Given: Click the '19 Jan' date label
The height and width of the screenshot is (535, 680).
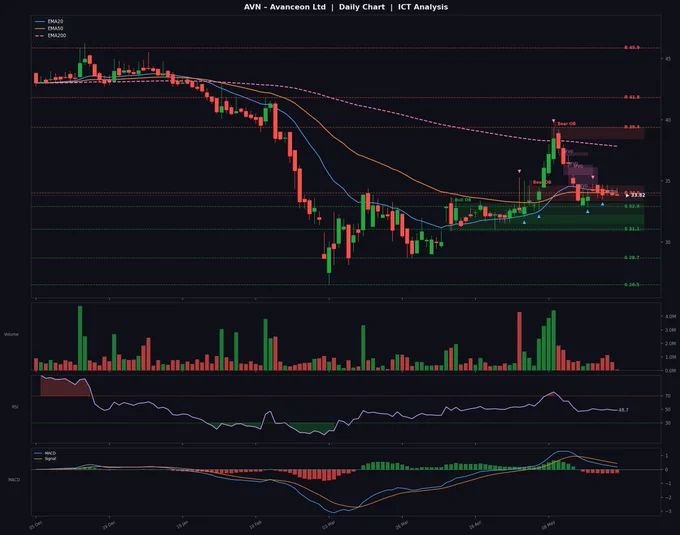Looking at the screenshot, I should 182,525.
